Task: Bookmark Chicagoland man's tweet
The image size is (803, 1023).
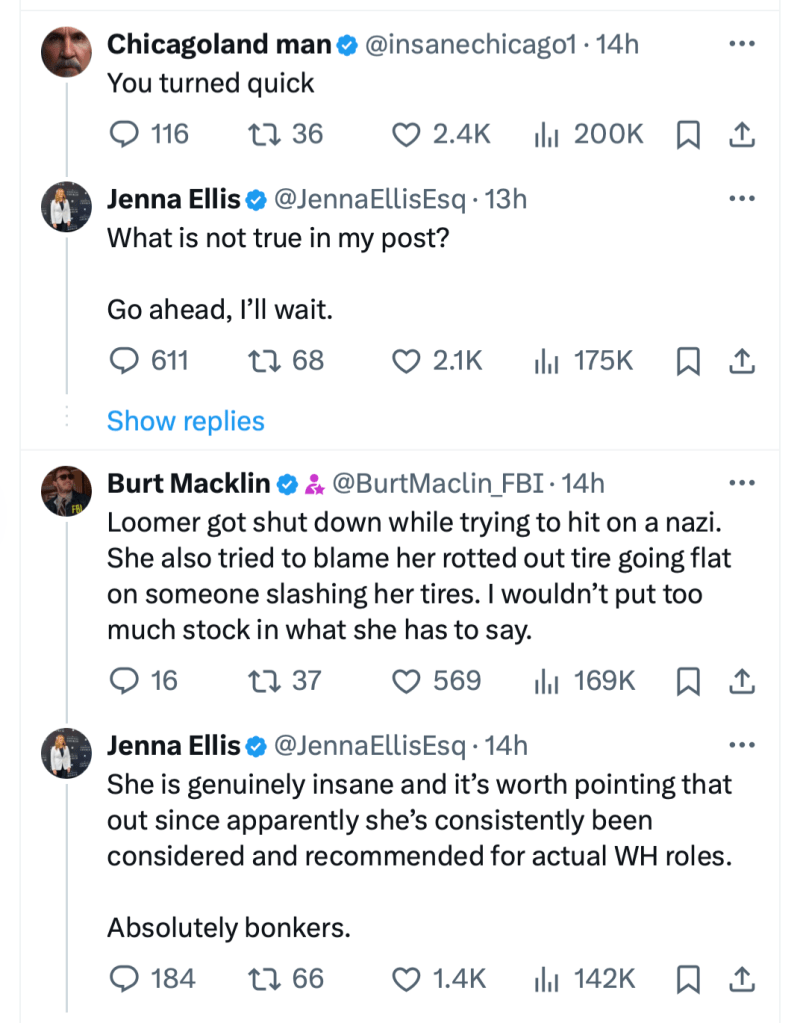Action: 688,135
